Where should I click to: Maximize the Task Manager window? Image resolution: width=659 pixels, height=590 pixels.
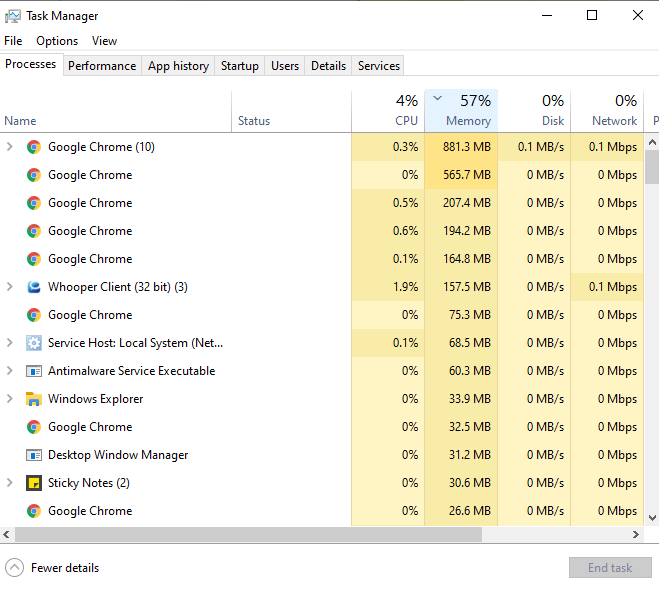(x=592, y=16)
